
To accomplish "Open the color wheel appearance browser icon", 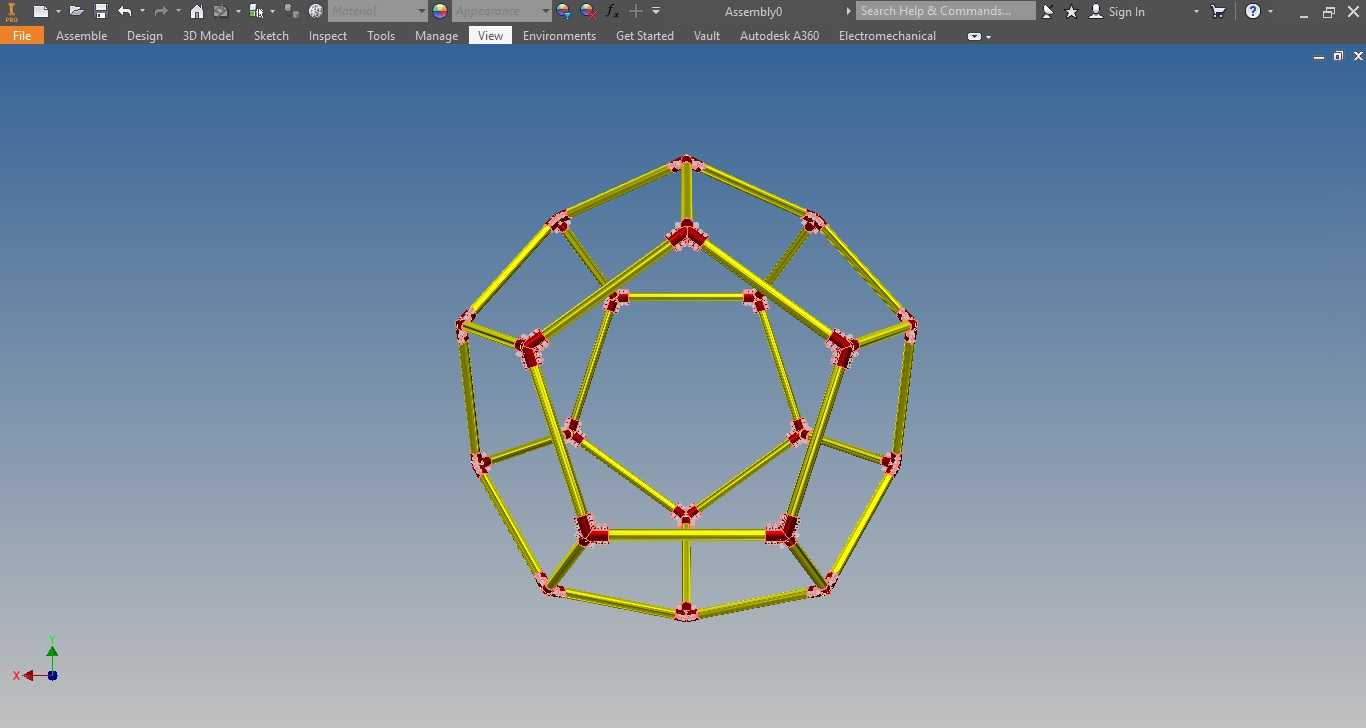I will pyautogui.click(x=440, y=11).
